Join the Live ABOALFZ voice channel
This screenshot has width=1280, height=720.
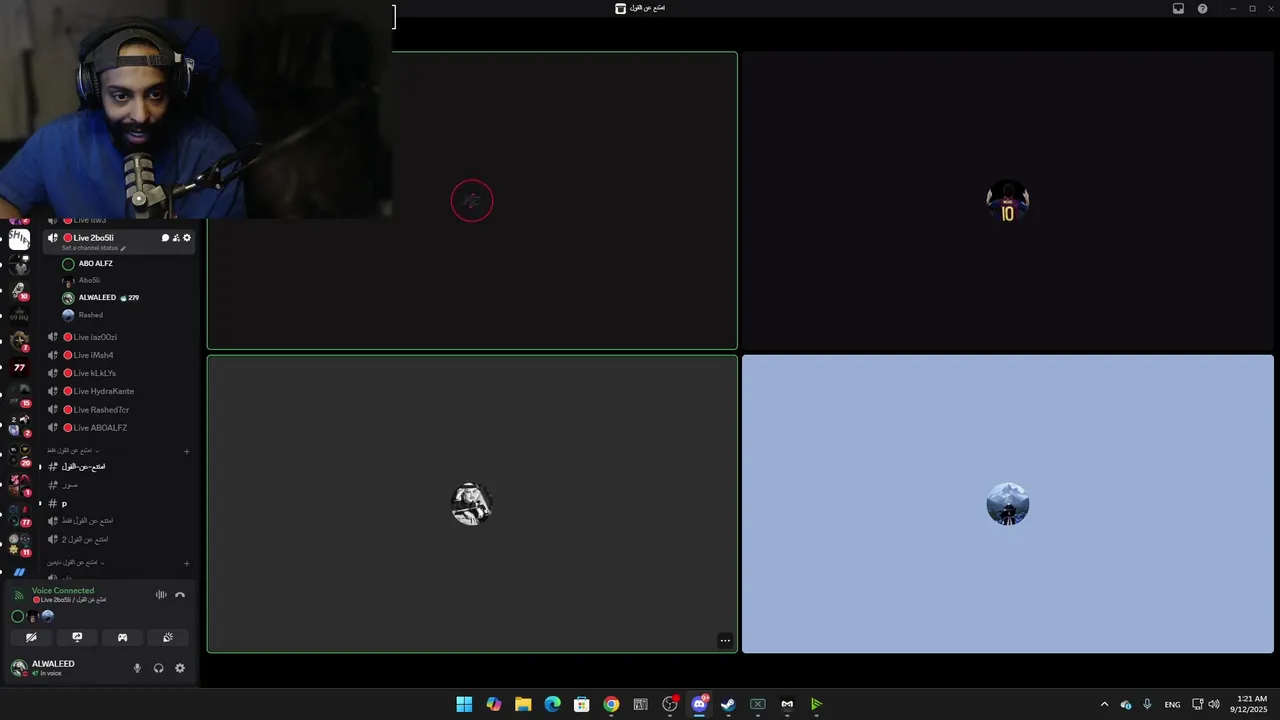pyautogui.click(x=118, y=428)
